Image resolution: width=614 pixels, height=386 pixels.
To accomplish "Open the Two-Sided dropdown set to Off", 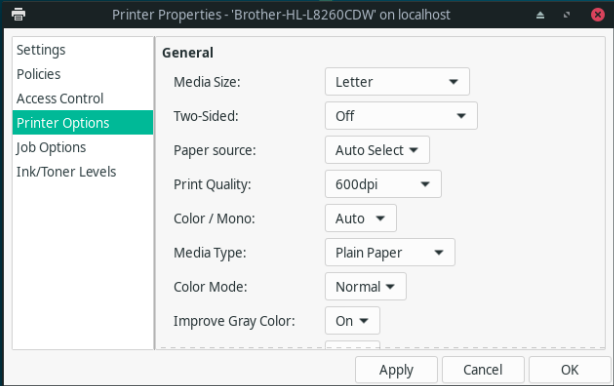I will [x=401, y=116].
